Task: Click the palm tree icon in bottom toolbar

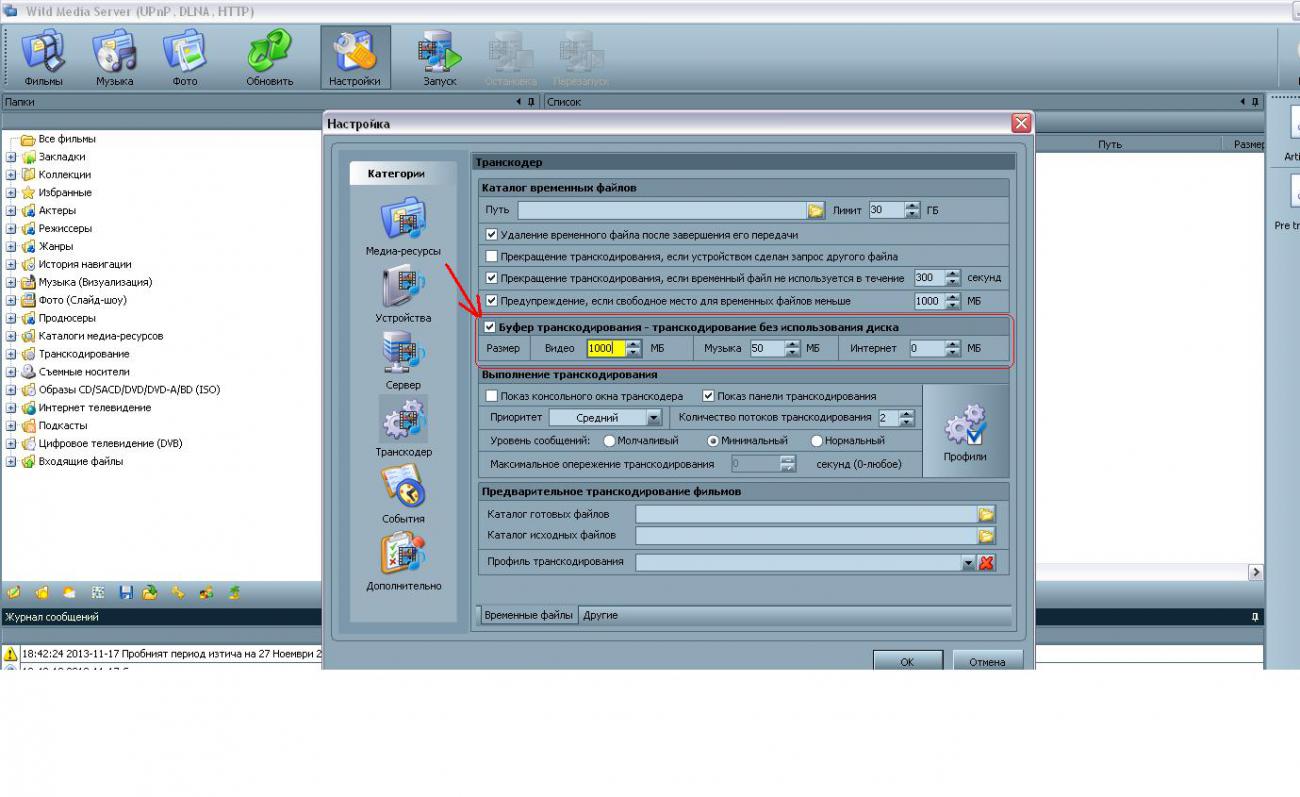Action: click(233, 592)
